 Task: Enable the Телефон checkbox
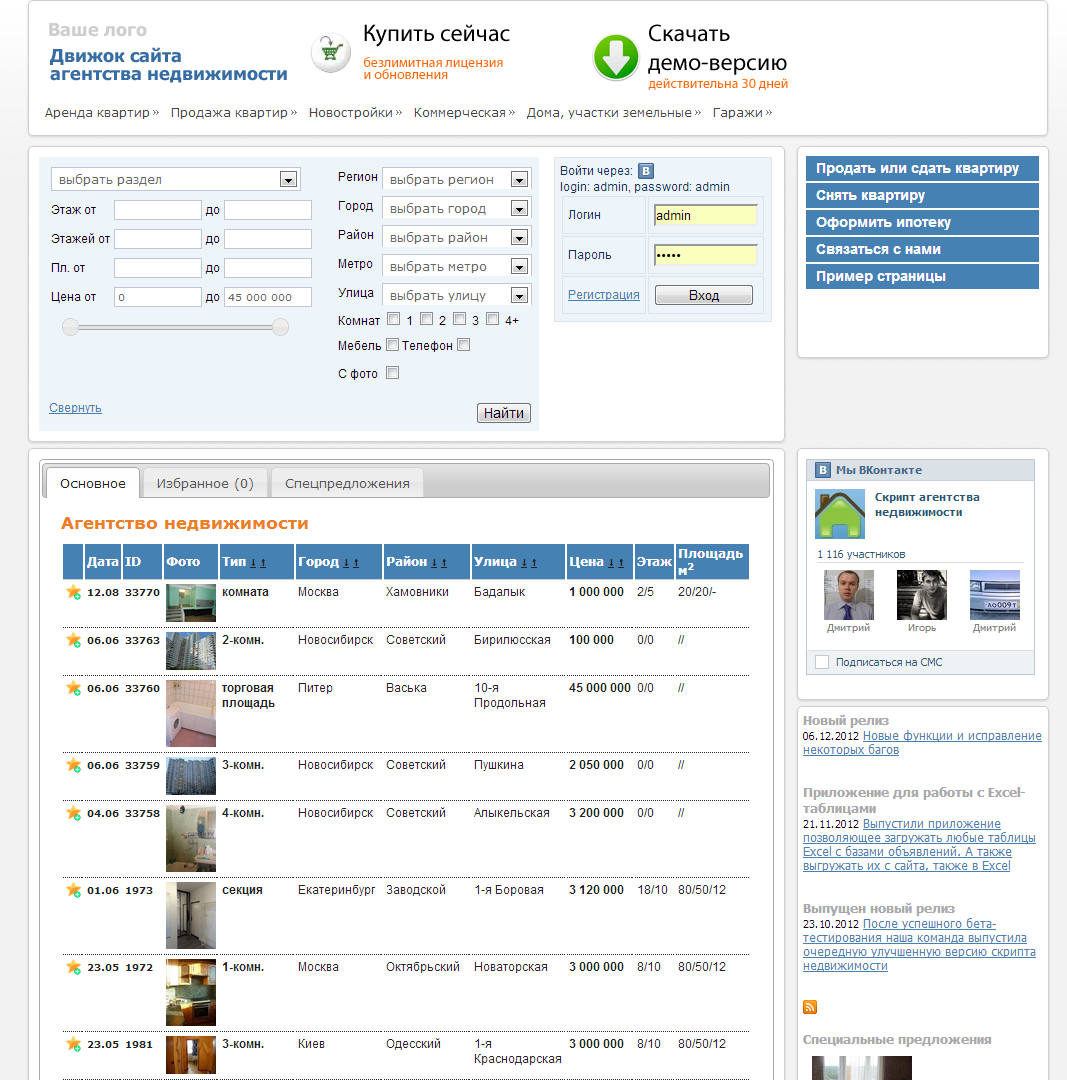[464, 344]
